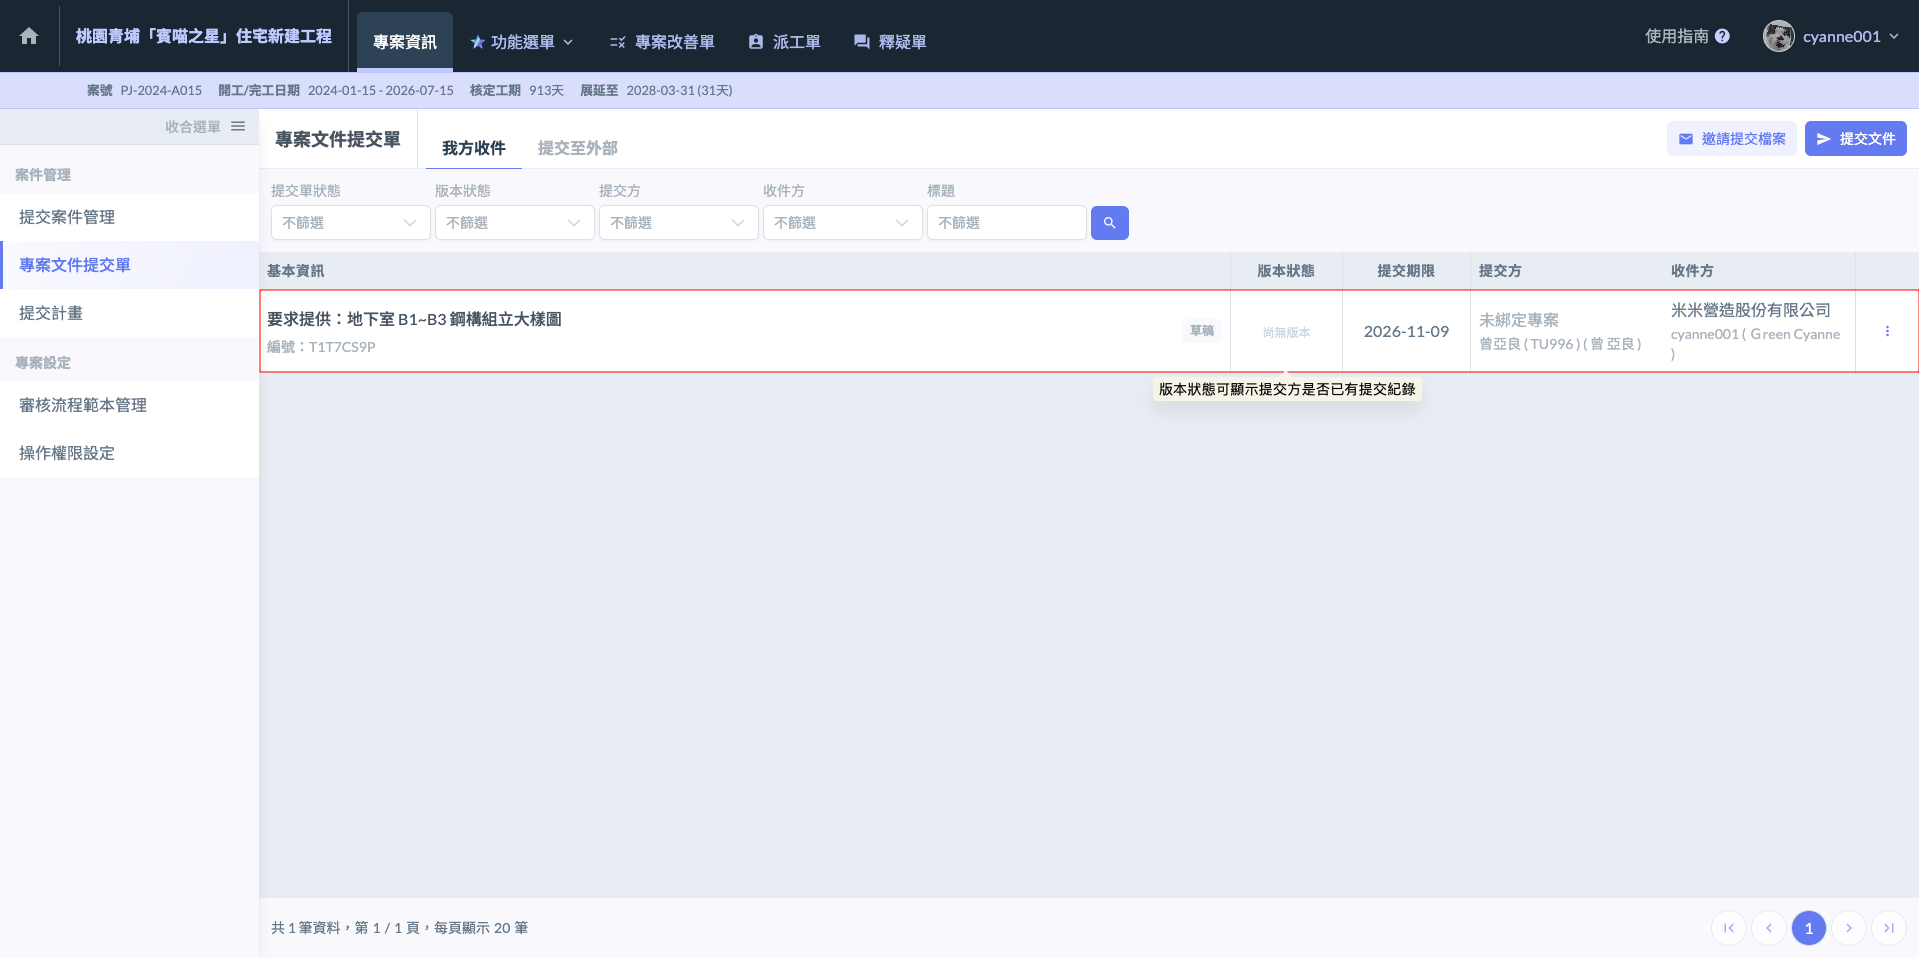Click the 未綁定專案 submitter text
This screenshot has height=958, width=1919.
tap(1519, 320)
